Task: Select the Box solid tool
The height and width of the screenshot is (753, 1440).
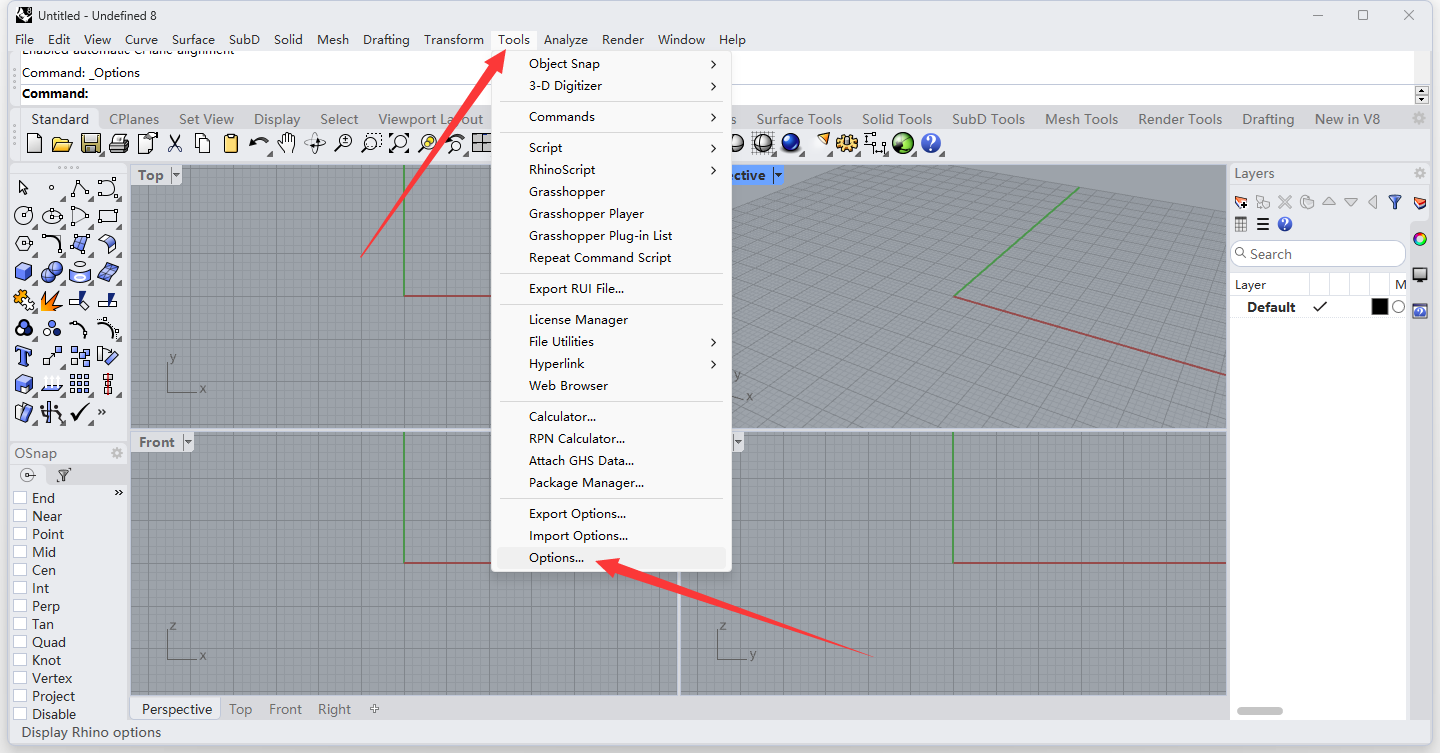Action: pyautogui.click(x=24, y=272)
